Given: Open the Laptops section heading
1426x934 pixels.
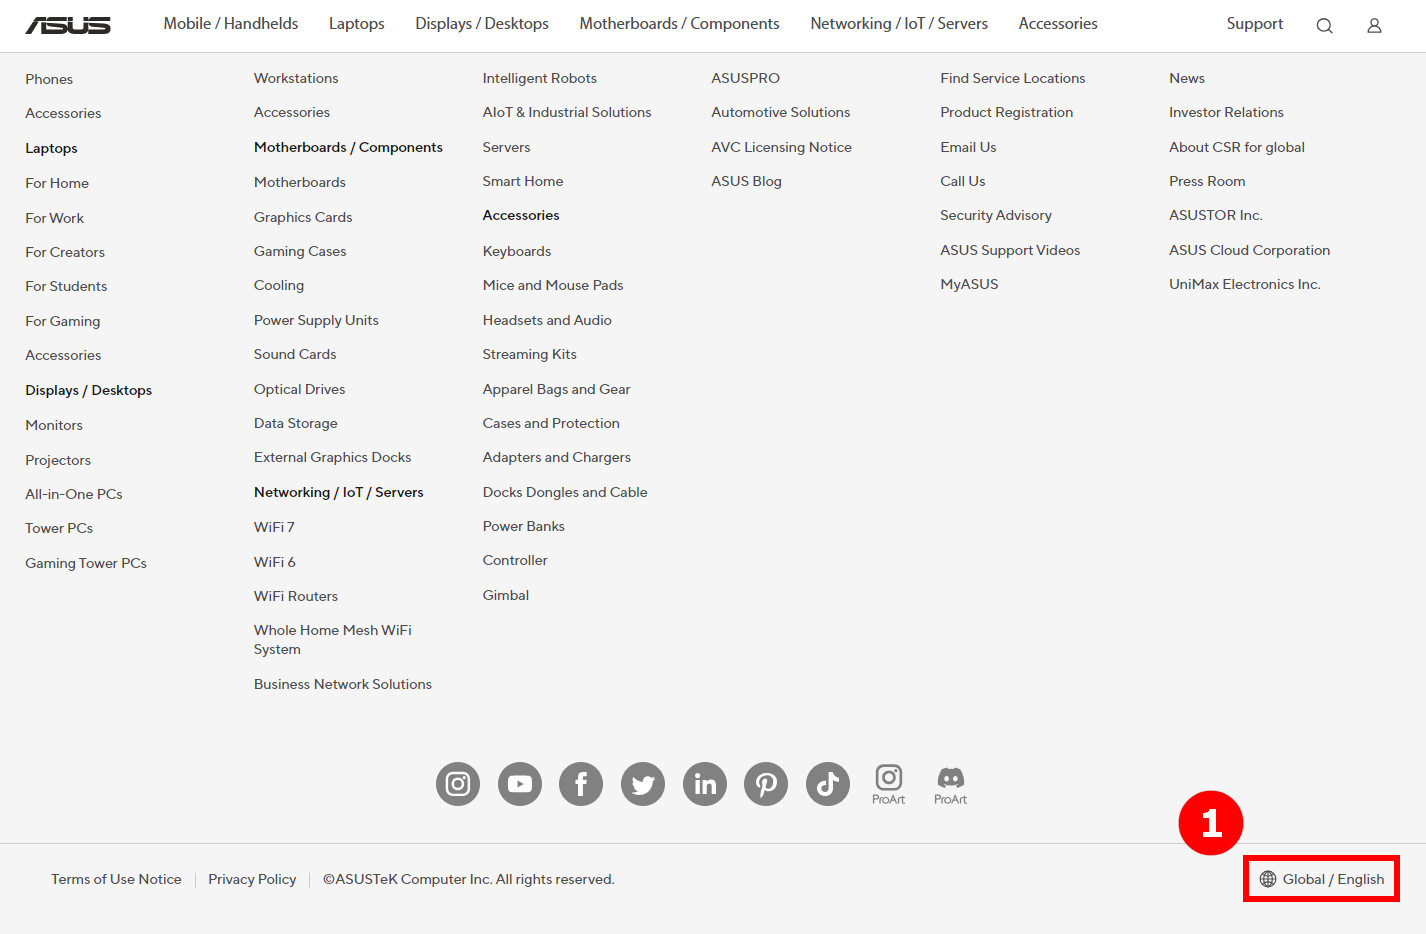Looking at the screenshot, I should 51,148.
